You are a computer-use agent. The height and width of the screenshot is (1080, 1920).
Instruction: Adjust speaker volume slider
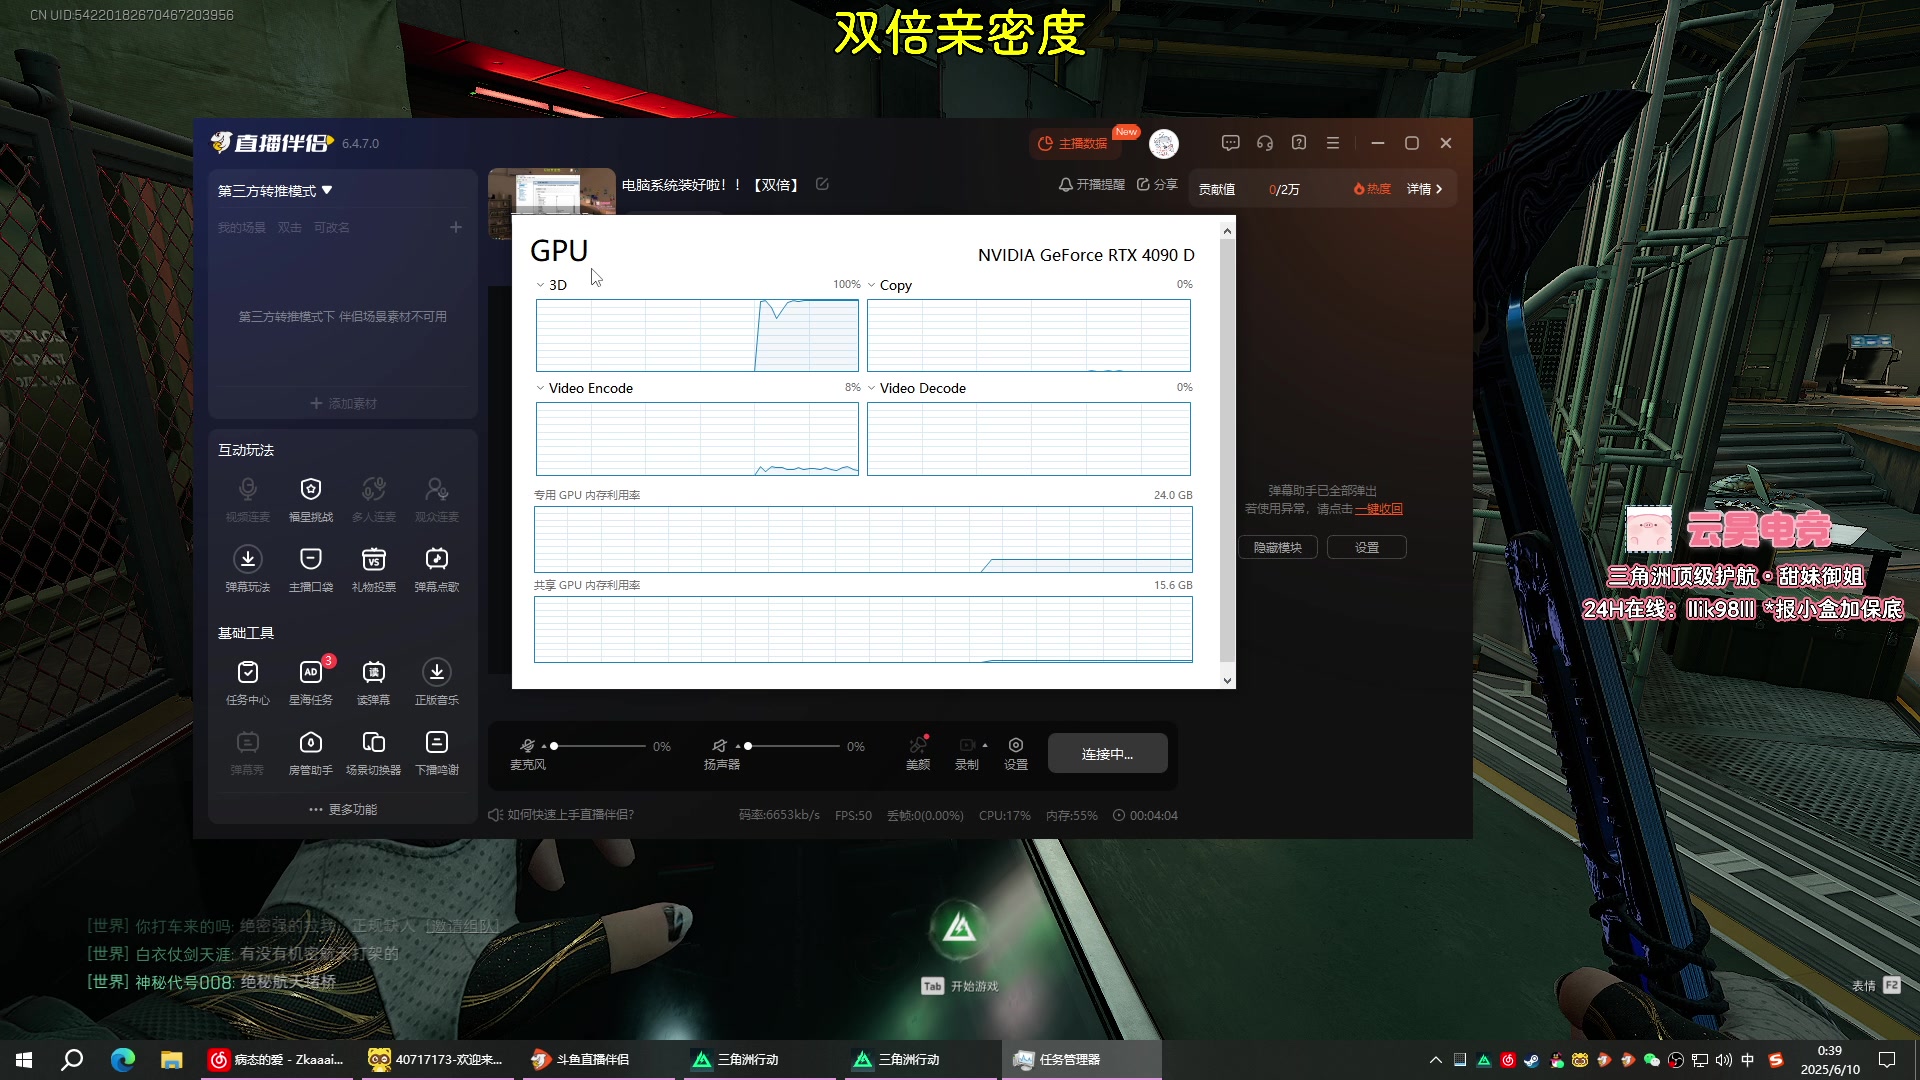pyautogui.click(x=791, y=746)
